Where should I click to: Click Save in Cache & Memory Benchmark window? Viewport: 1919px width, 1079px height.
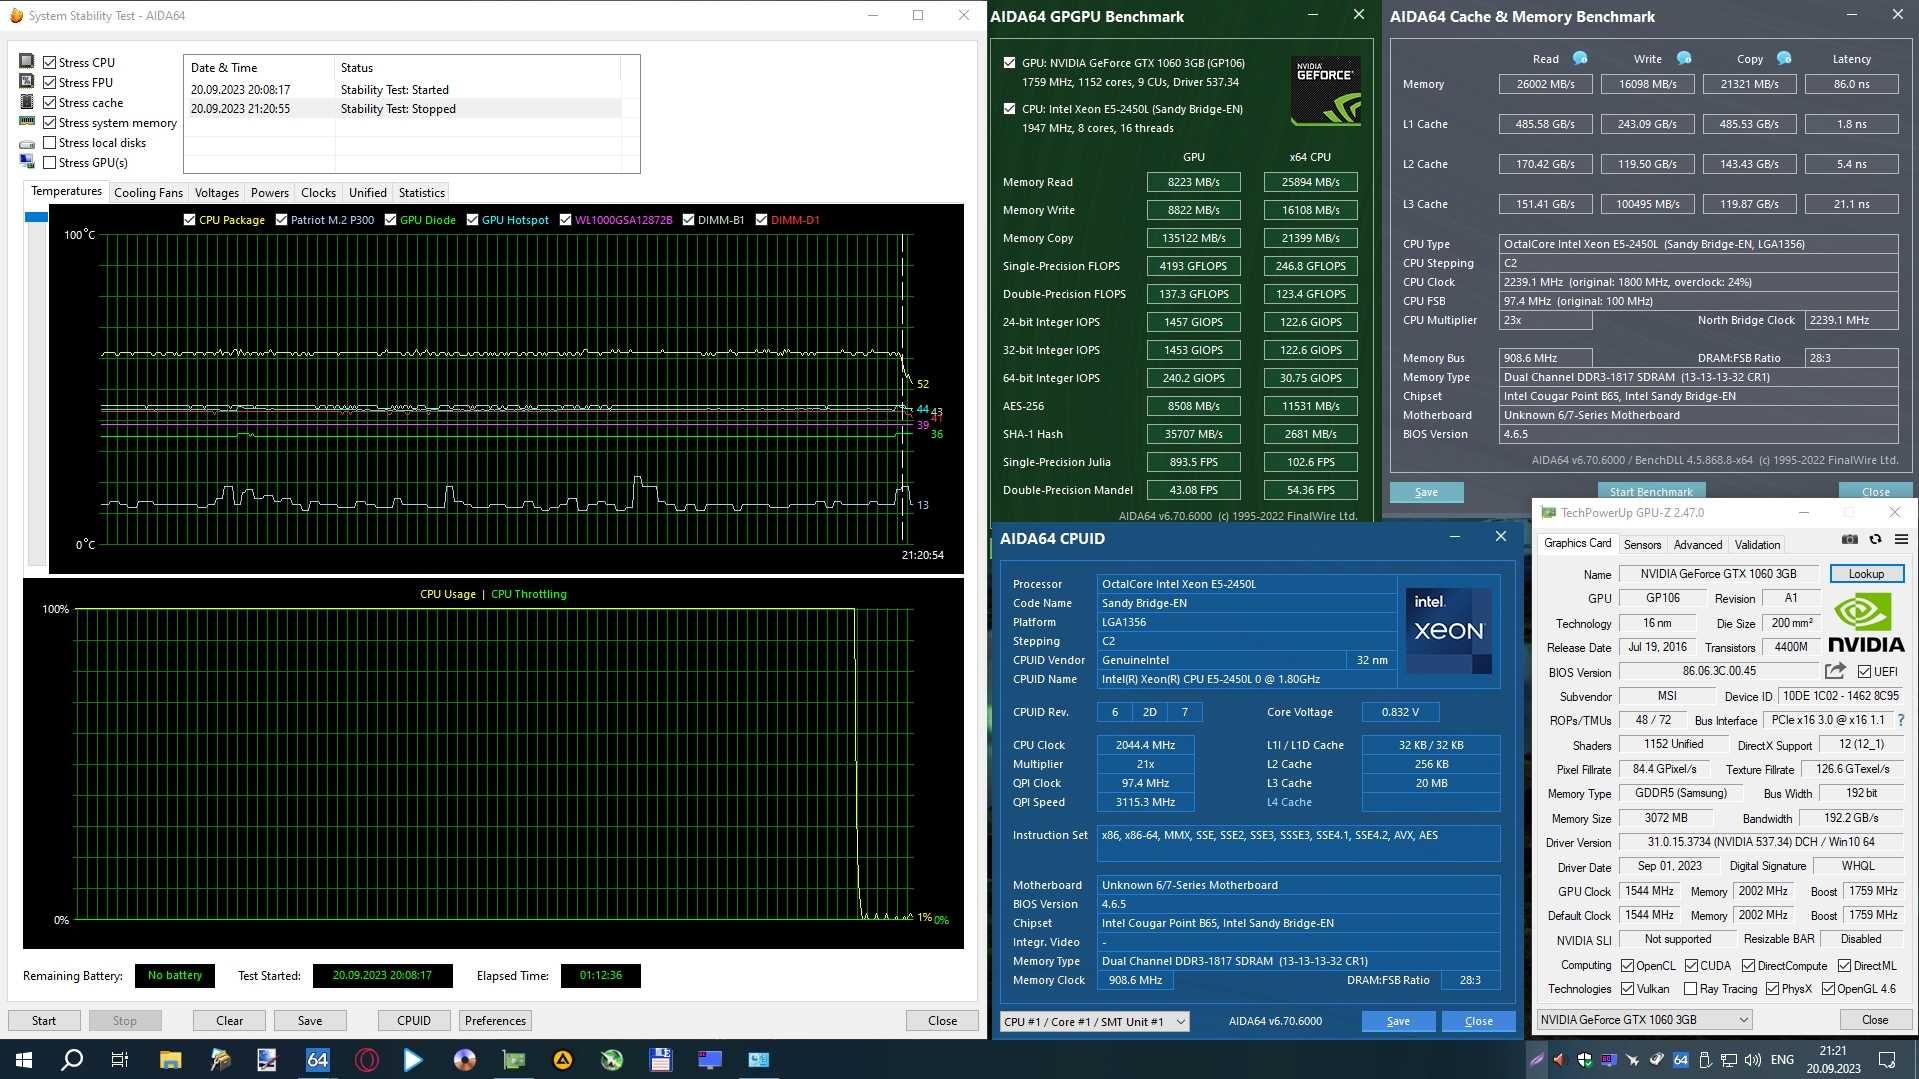click(x=1426, y=492)
